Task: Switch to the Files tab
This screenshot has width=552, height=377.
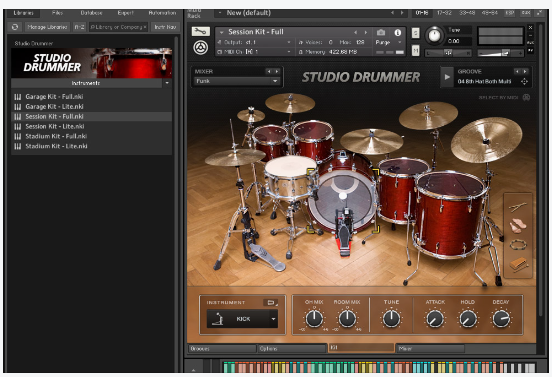Action: (57, 13)
